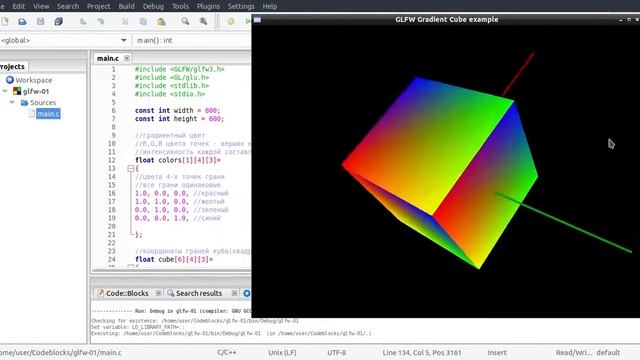Close the Search results log tab
Screen dimensions: 640x360
pos(234,293)
